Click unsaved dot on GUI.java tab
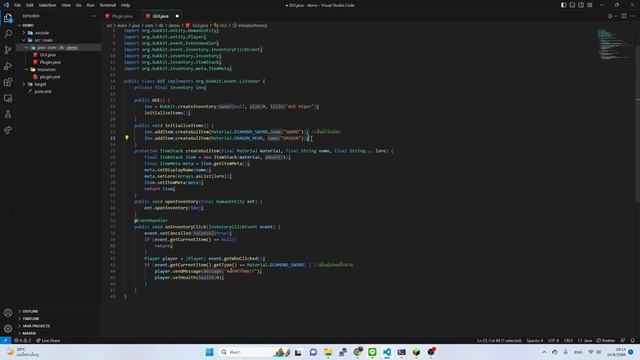Image resolution: width=640 pixels, height=360 pixels. pos(177,16)
